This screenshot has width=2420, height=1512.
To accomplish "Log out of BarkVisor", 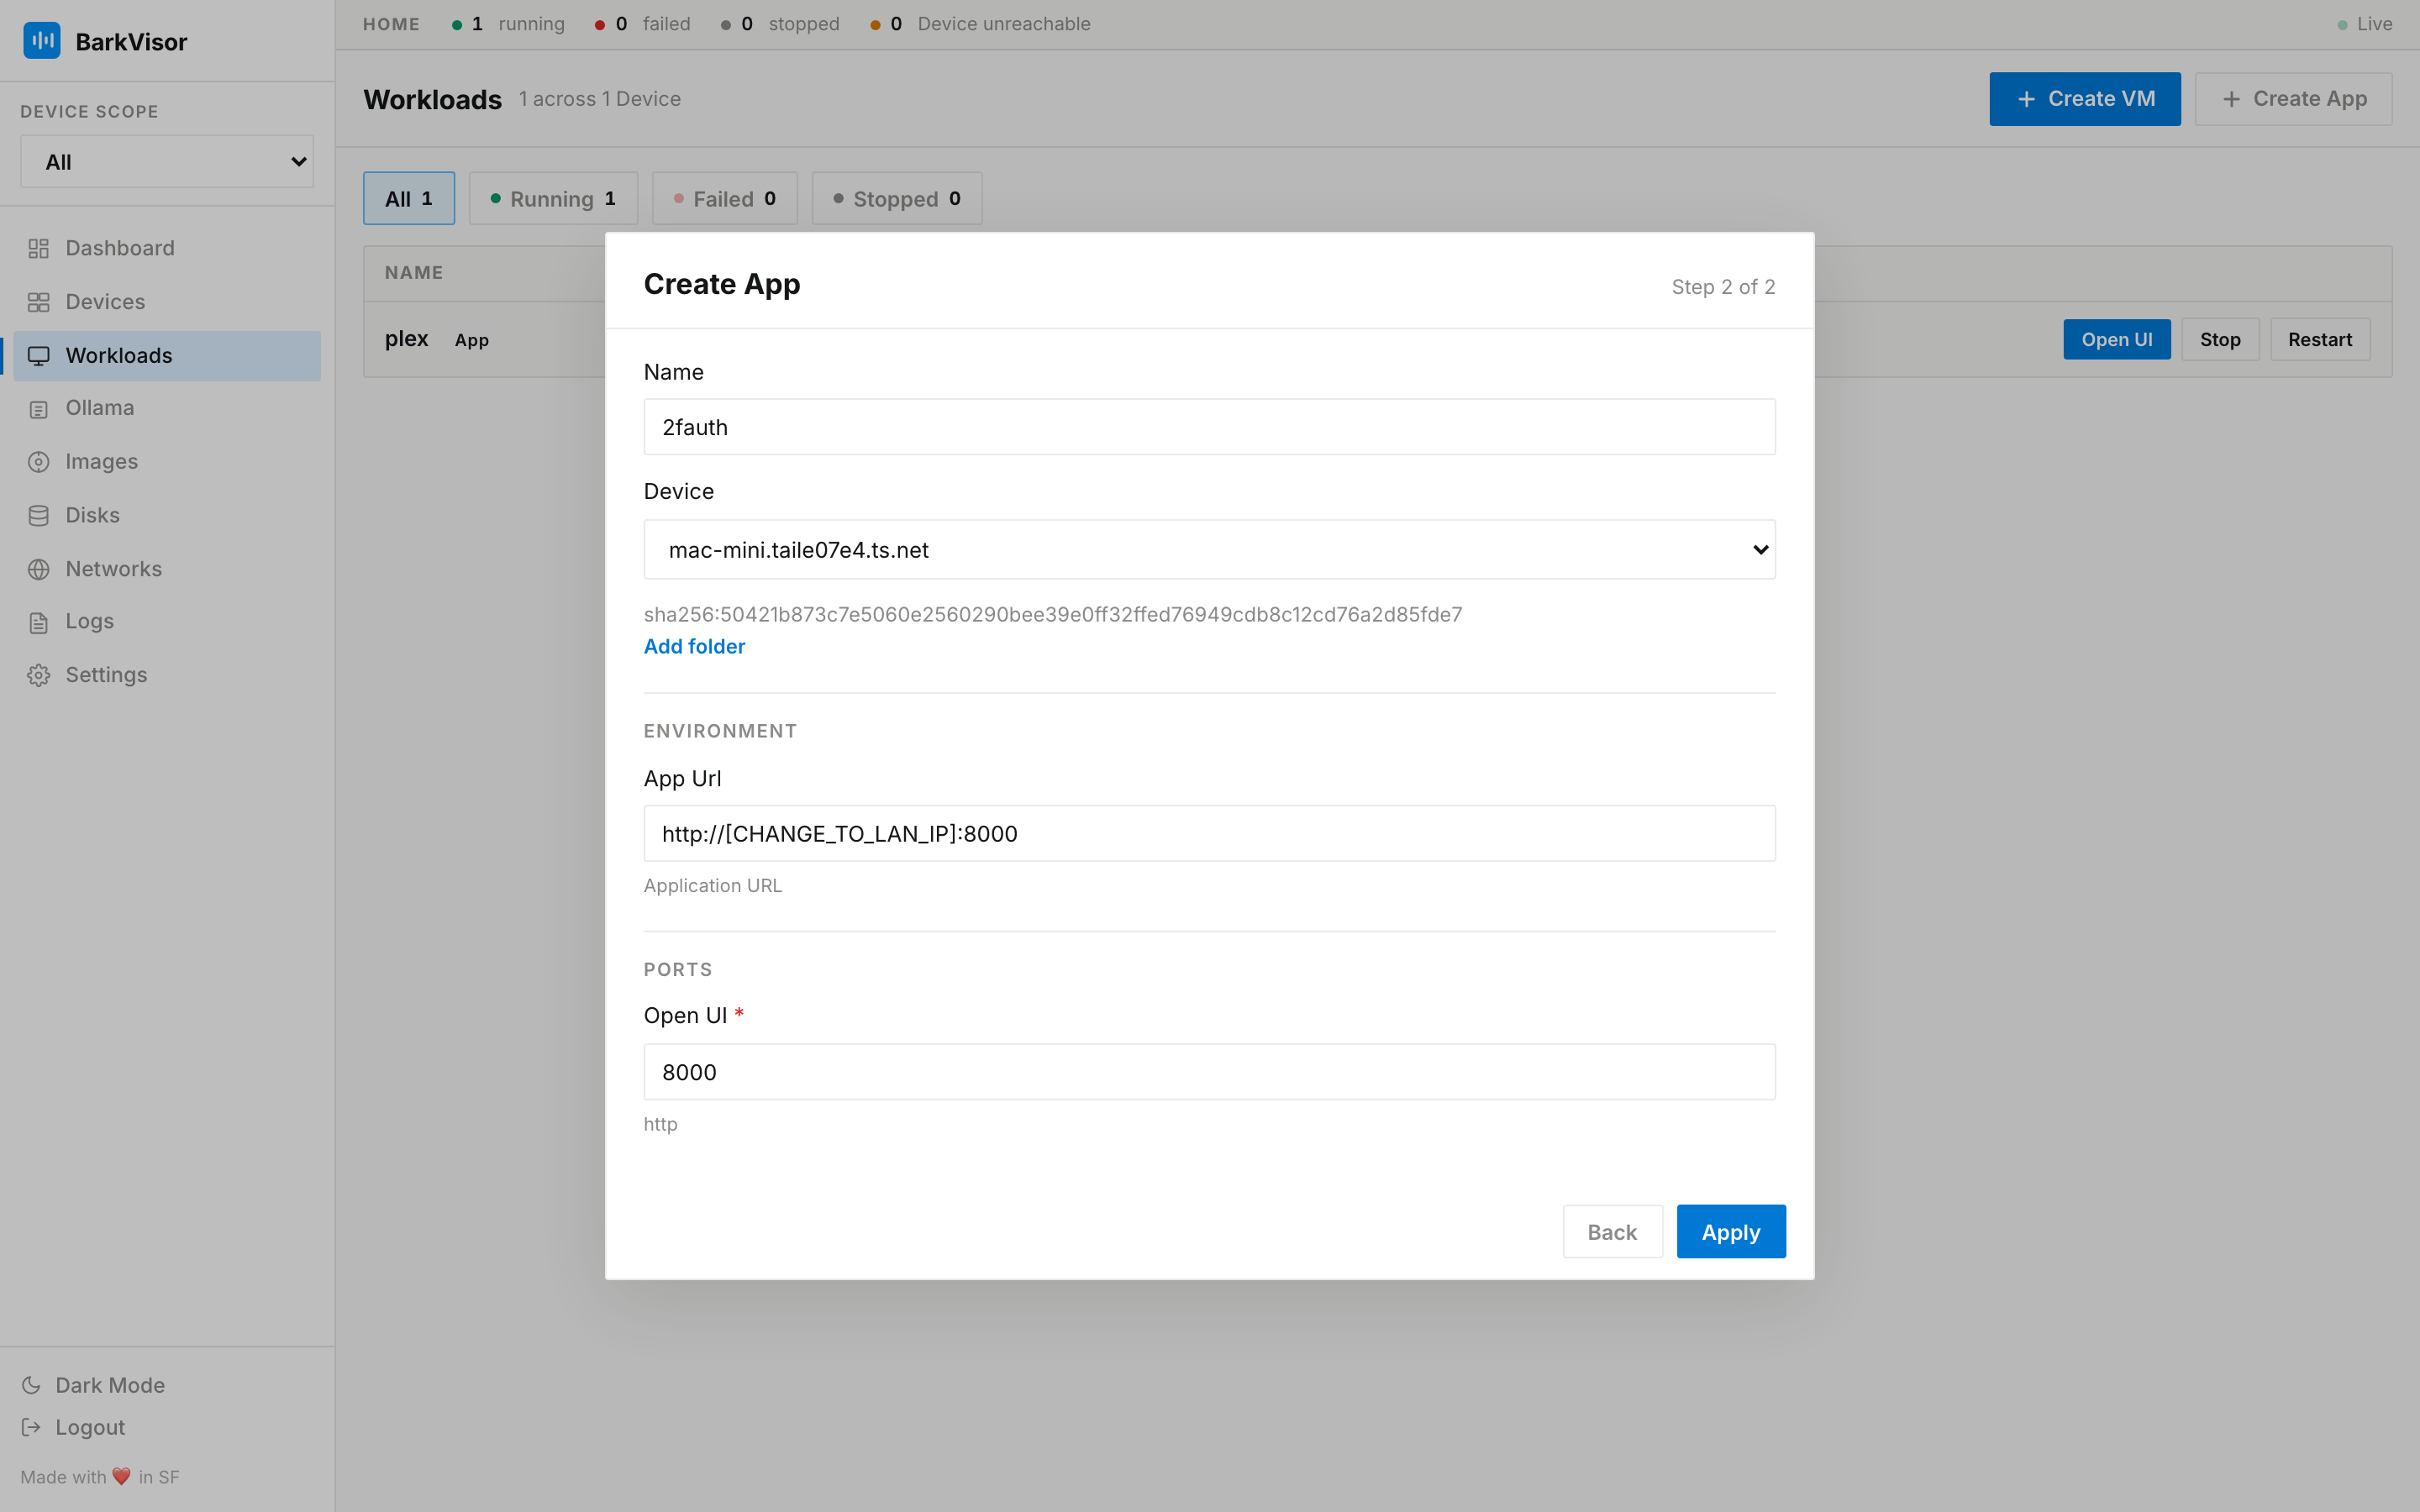I will 73,1427.
